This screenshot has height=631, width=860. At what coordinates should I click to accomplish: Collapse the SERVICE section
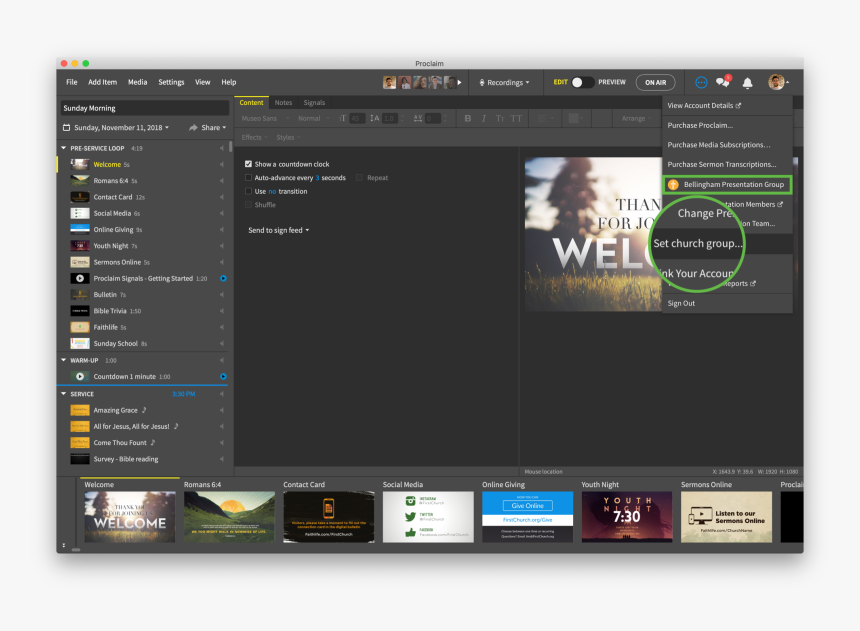[64, 393]
